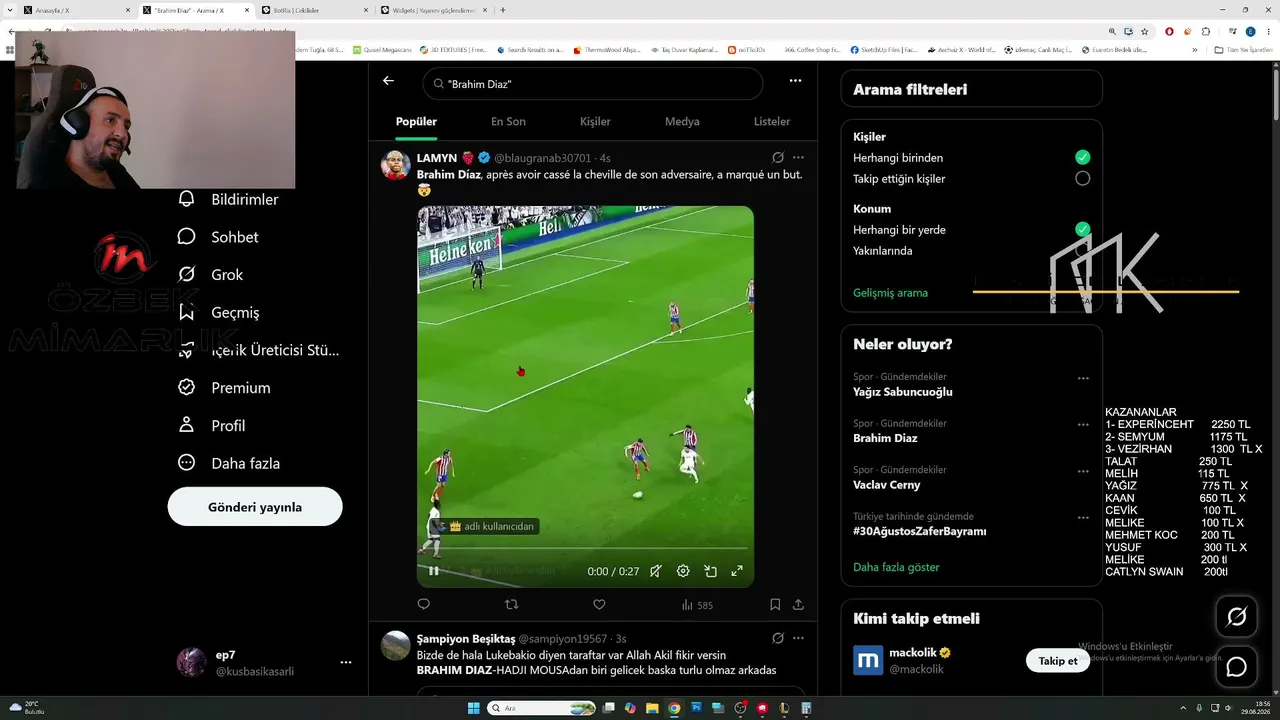The width and height of the screenshot is (1280, 720).
Task: Open Şampiyon Beşiktaş profile avatar
Action: point(396,645)
